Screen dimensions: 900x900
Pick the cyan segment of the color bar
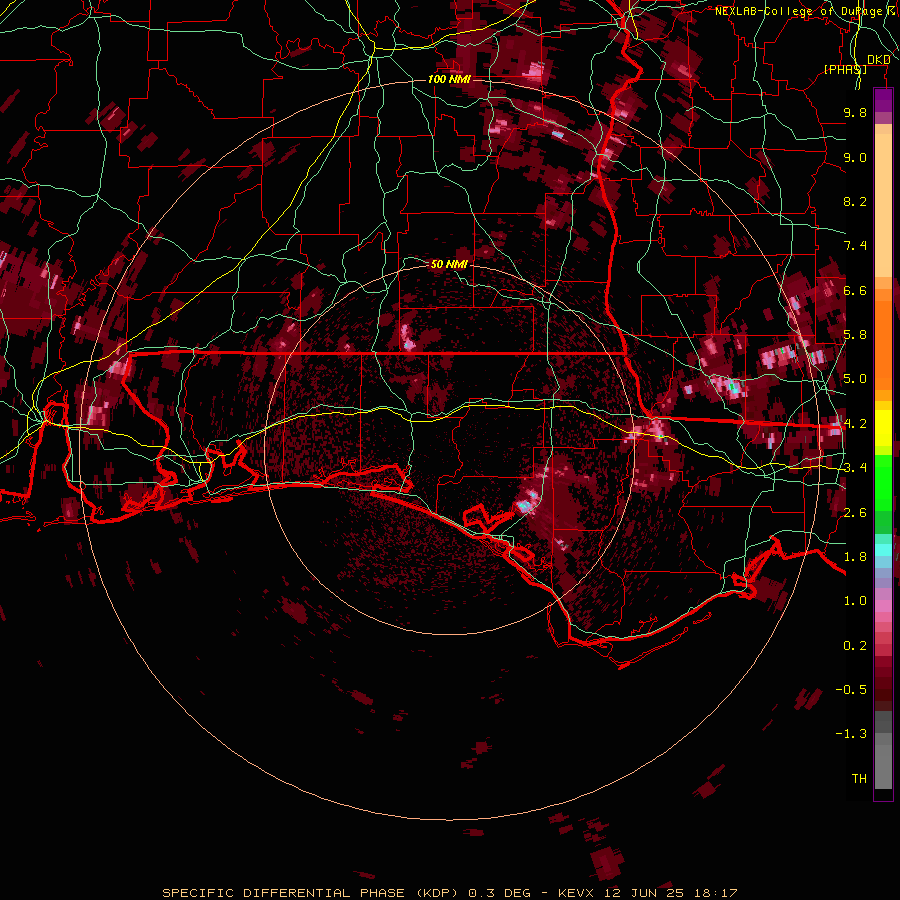pos(883,550)
